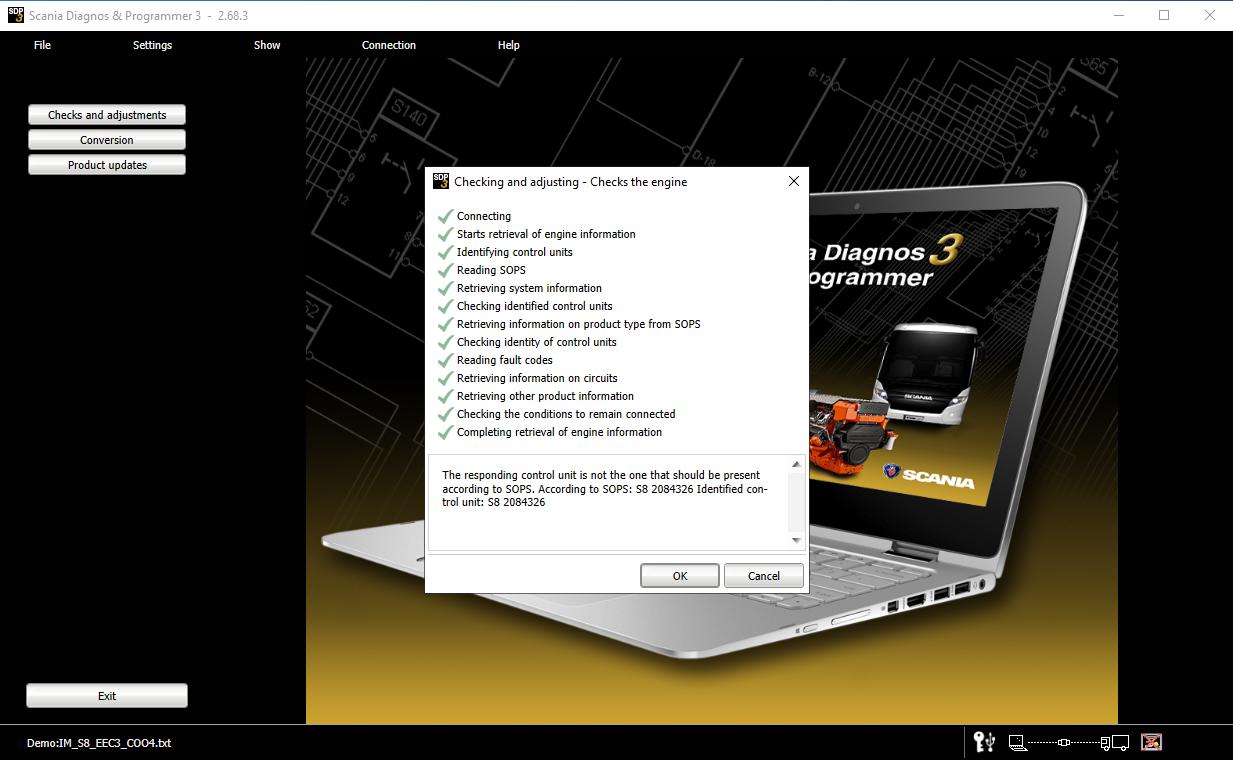Click the 'Checking identity of control units' step

tap(537, 342)
